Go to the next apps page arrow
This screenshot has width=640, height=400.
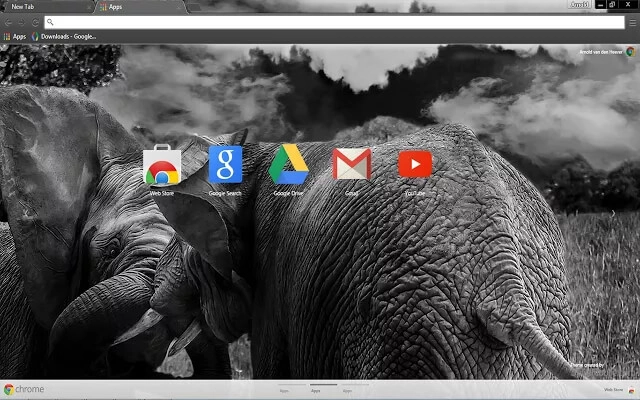coord(613,213)
